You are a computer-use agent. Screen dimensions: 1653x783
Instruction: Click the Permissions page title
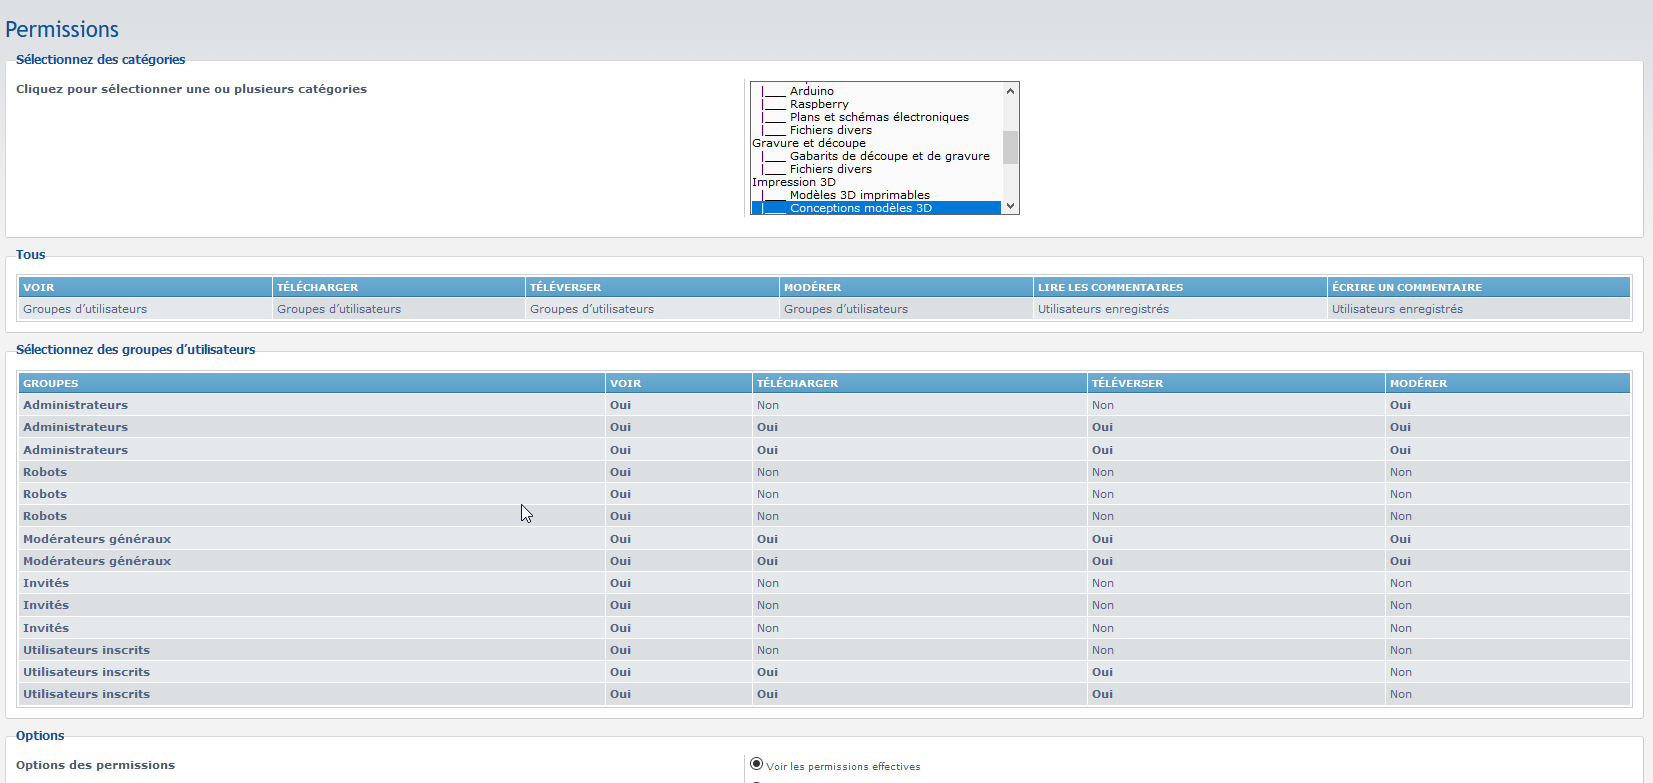[62, 30]
